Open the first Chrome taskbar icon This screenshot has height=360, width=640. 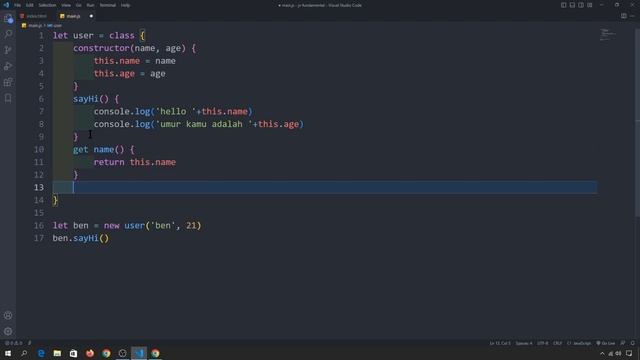[x=106, y=353]
